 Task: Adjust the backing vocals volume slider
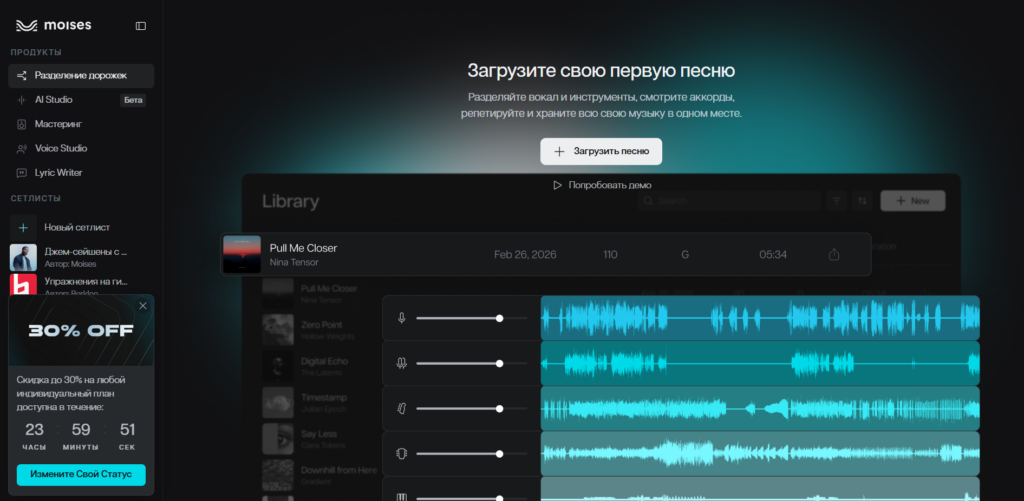point(472,363)
